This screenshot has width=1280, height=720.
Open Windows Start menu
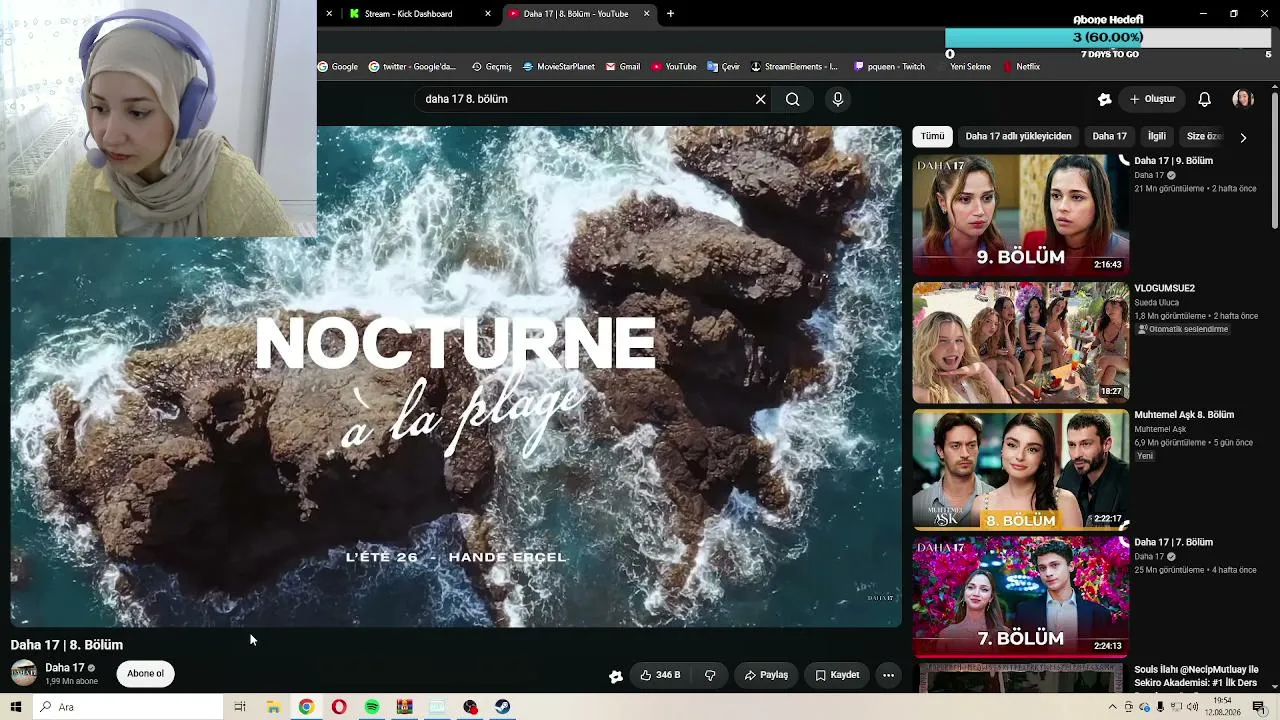[x=16, y=707]
